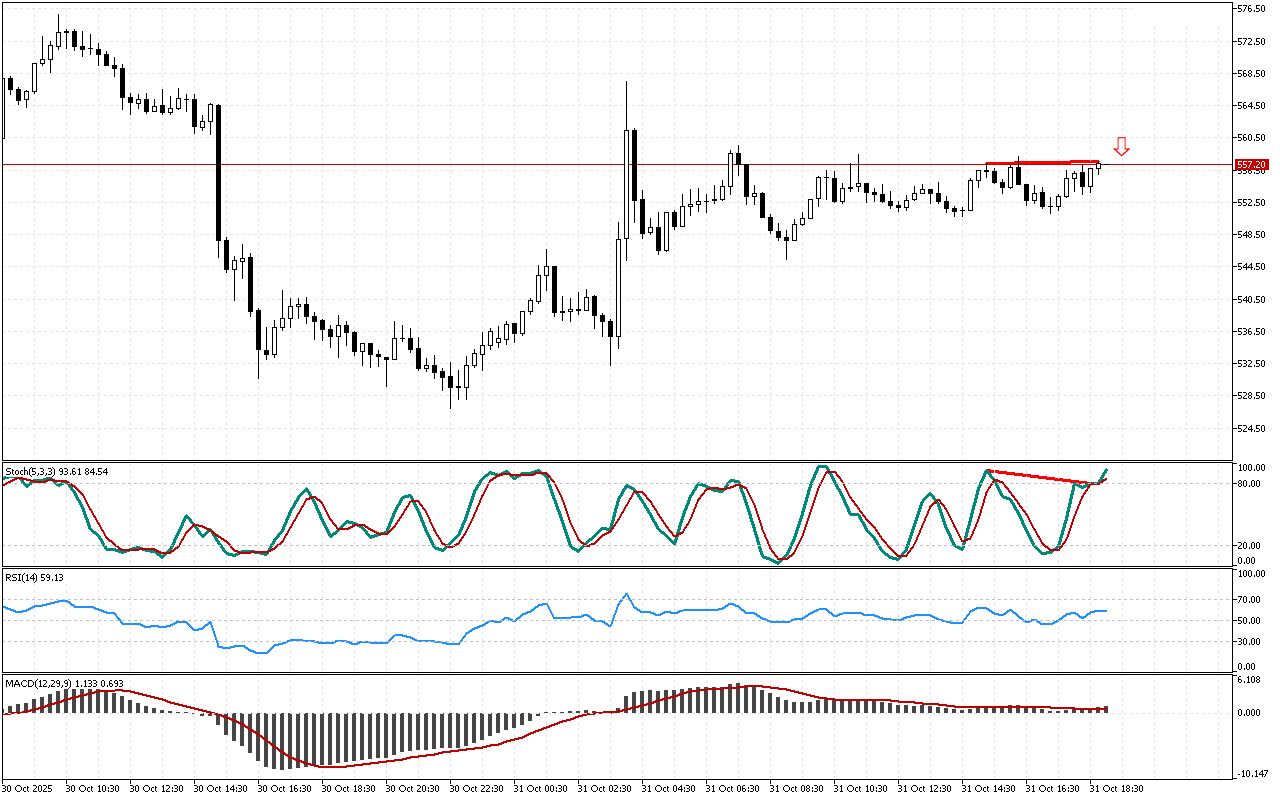Click the 31 Oct 18:30 time label
Image resolution: width=1280 pixels, height=800 pixels.
tap(1117, 788)
